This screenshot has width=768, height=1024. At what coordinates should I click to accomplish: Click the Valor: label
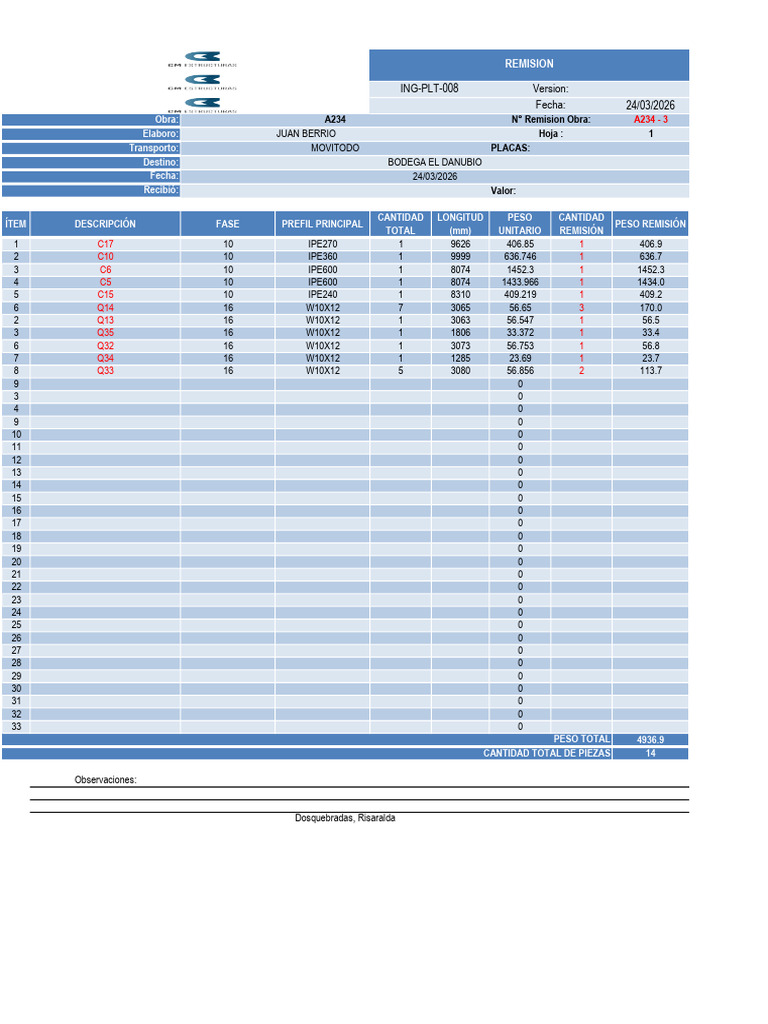point(503,191)
